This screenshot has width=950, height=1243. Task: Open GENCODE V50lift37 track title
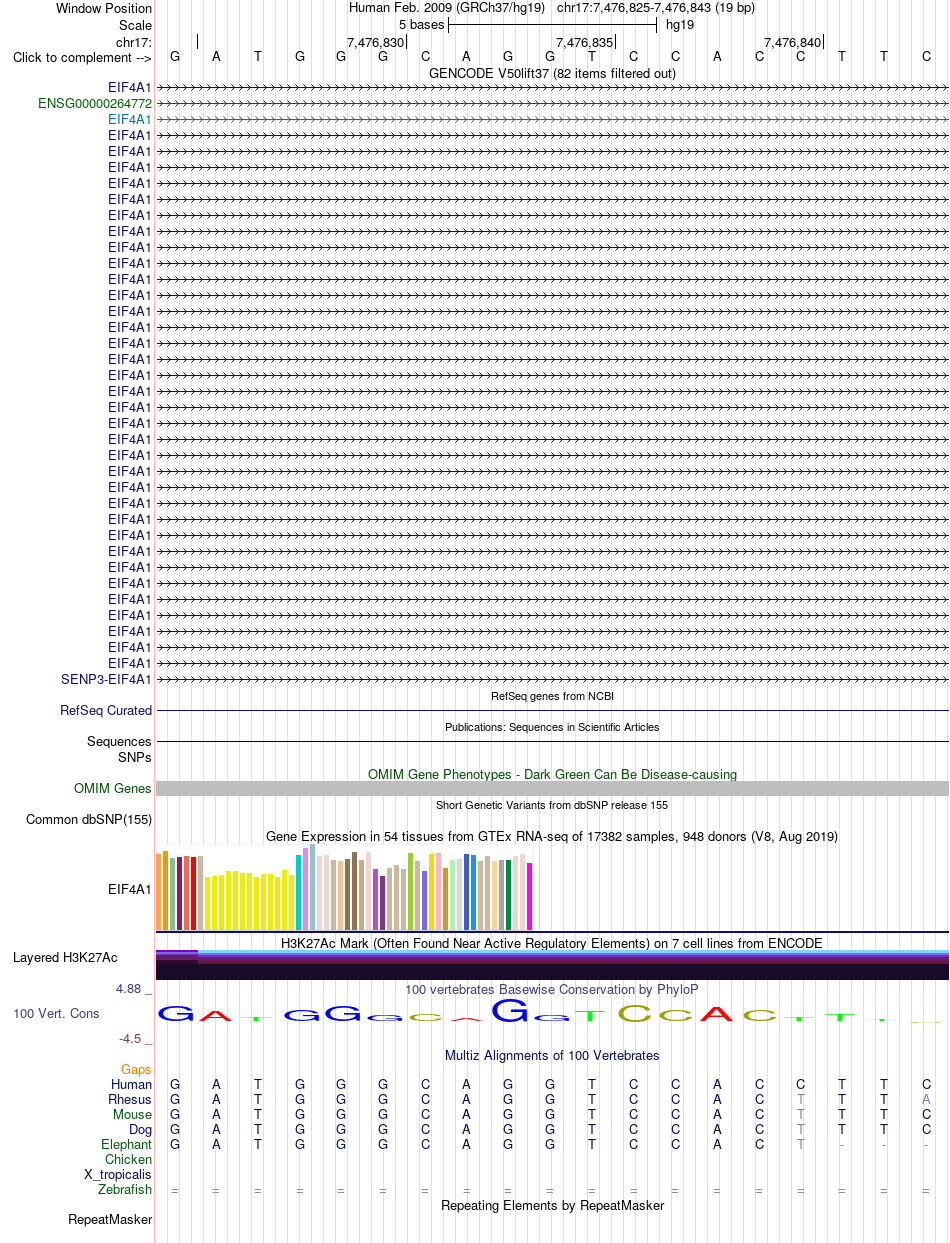pos(552,73)
